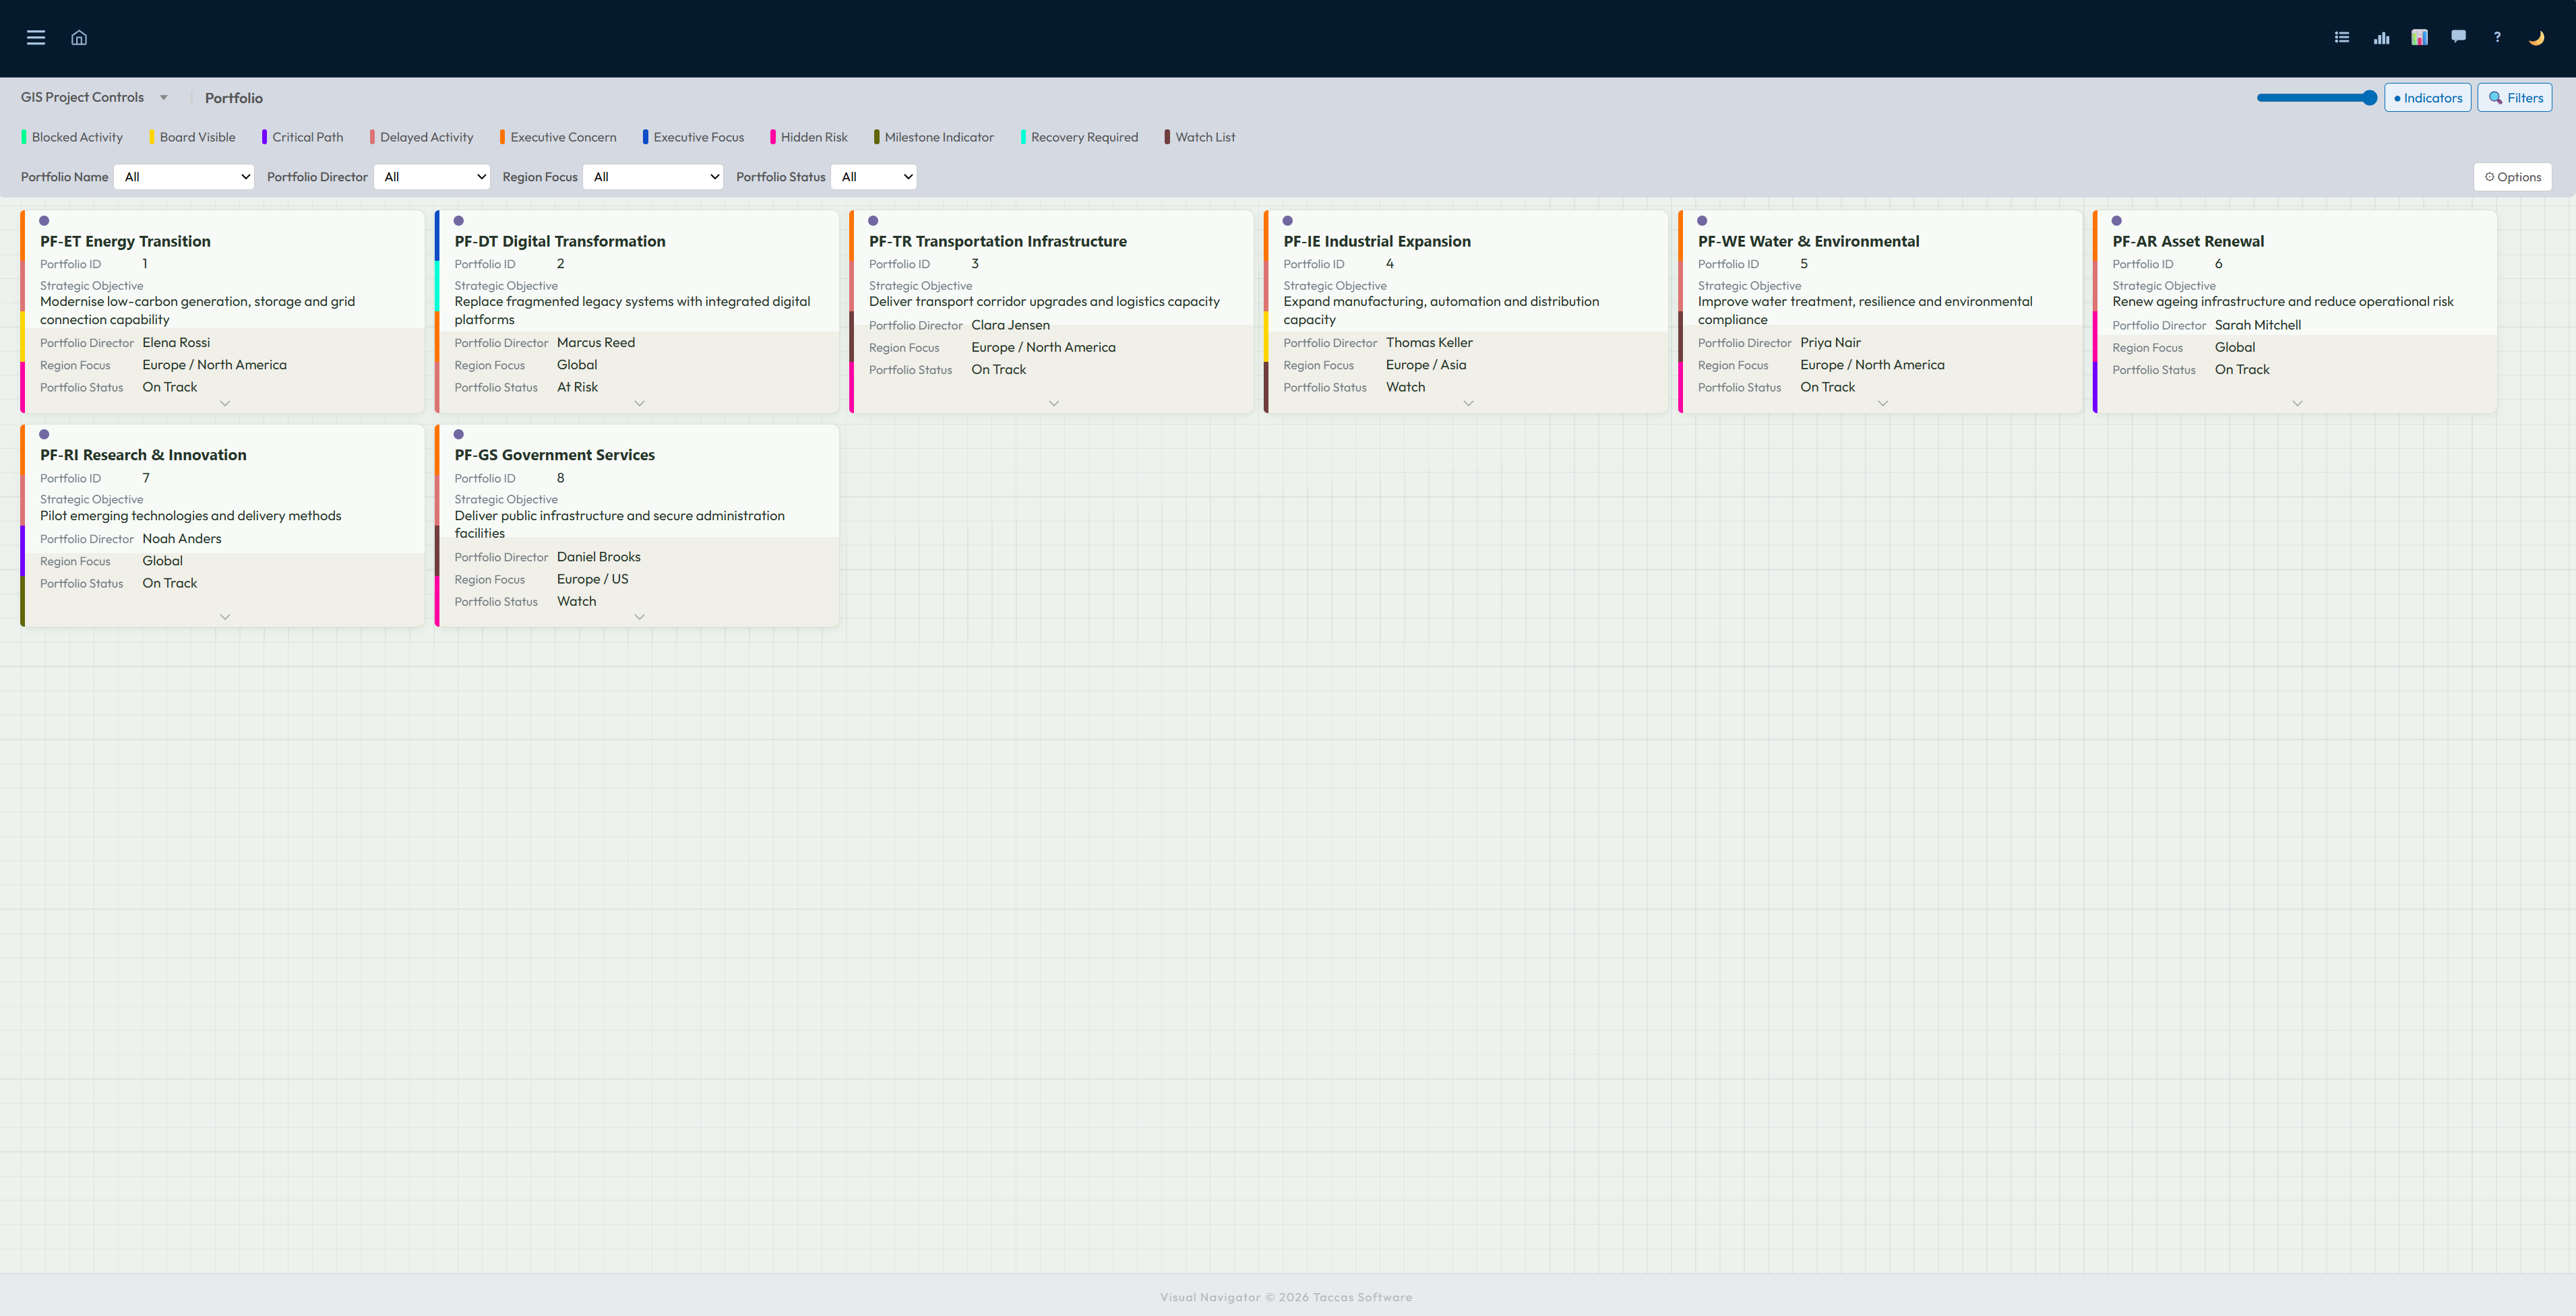Open PF-DT Digital Transformation title
This screenshot has height=1316, width=2576.
560,241
